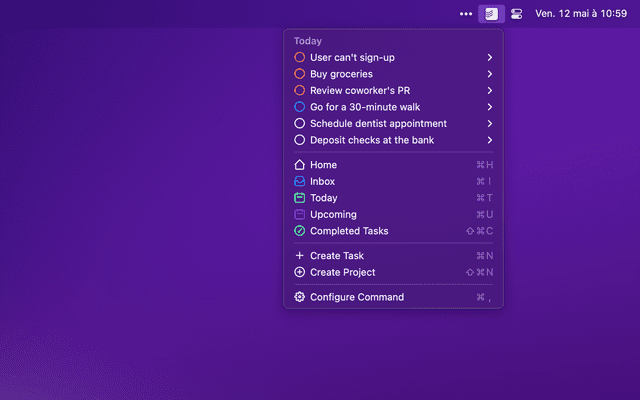Click the Inbox tray icon
Viewport: 640px width, 400px height.
pos(300,182)
